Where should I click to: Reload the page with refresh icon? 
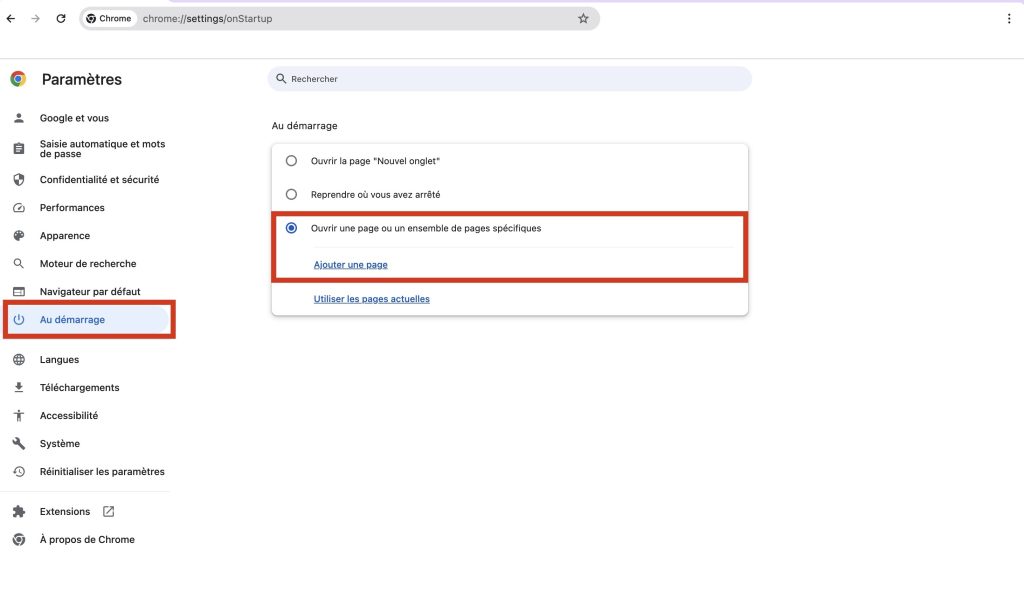tap(61, 18)
